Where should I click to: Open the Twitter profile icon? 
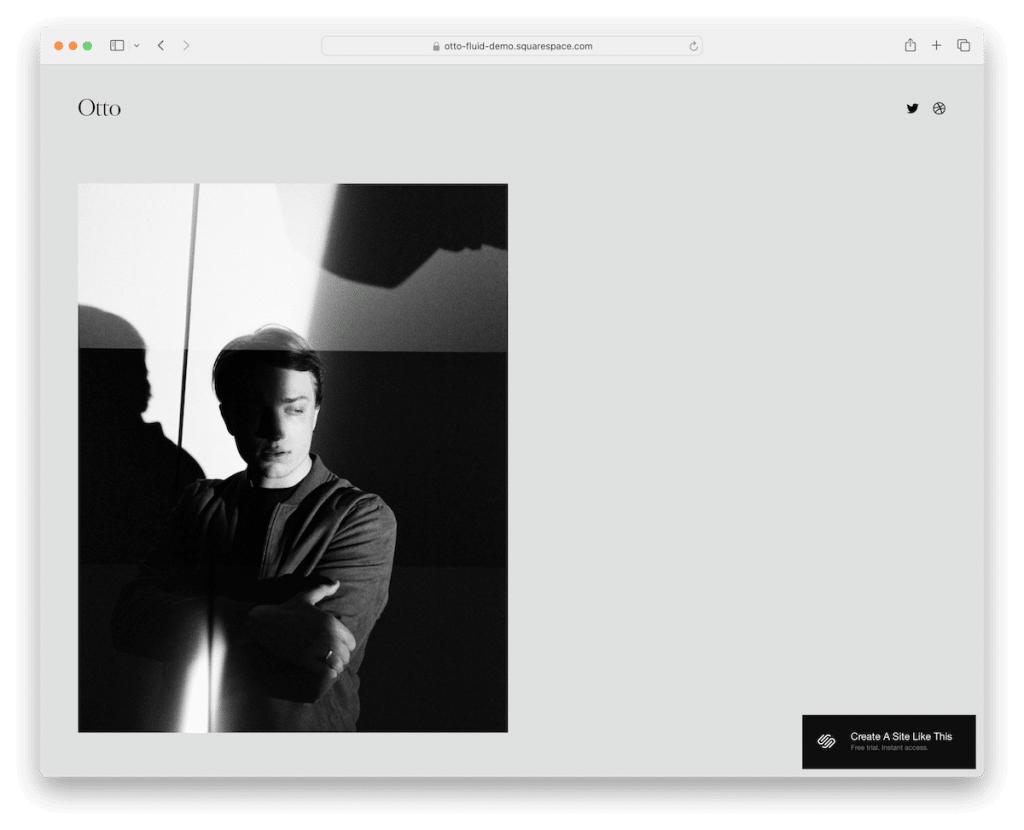912,108
